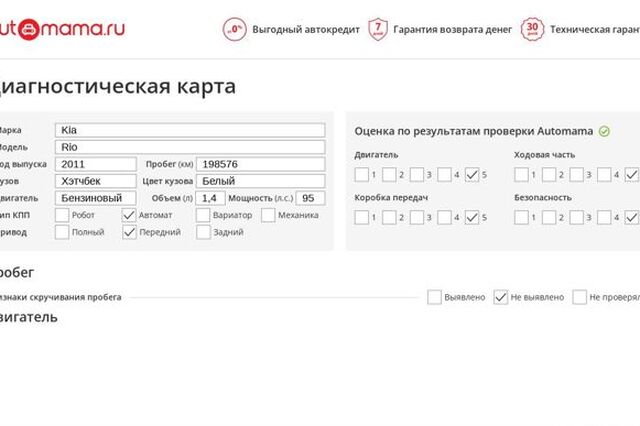Screen dimensions: 640x426
Task: Set engine rating Двигатель to 3
Action: (417, 175)
